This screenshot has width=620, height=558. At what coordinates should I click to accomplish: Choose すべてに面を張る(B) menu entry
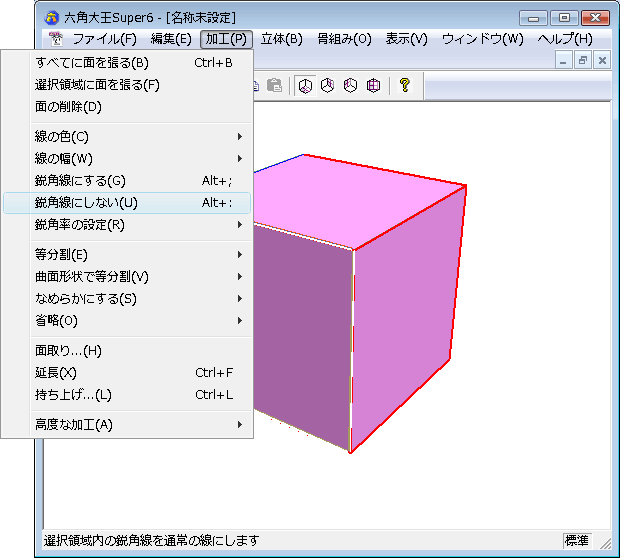pyautogui.click(x=127, y=63)
